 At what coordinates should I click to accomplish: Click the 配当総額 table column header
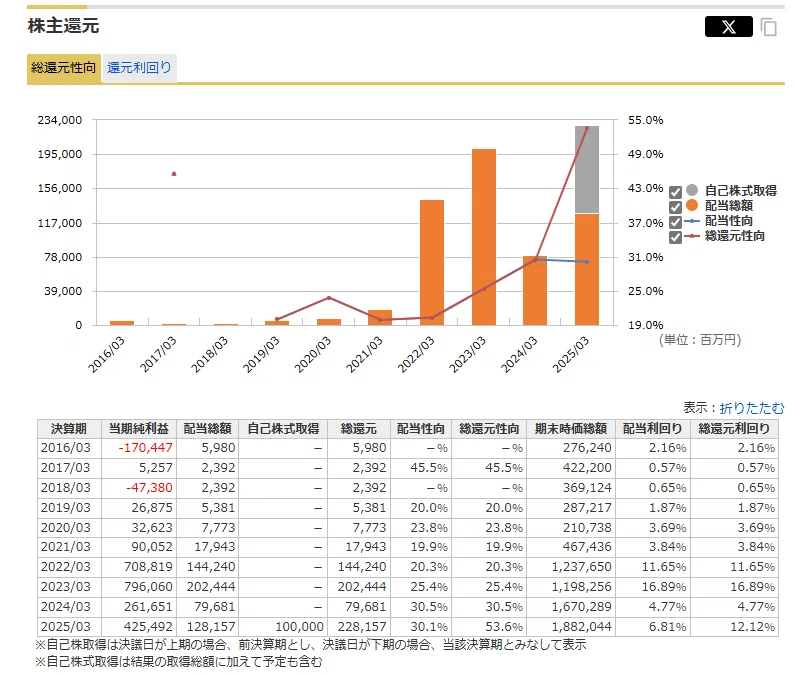point(208,429)
